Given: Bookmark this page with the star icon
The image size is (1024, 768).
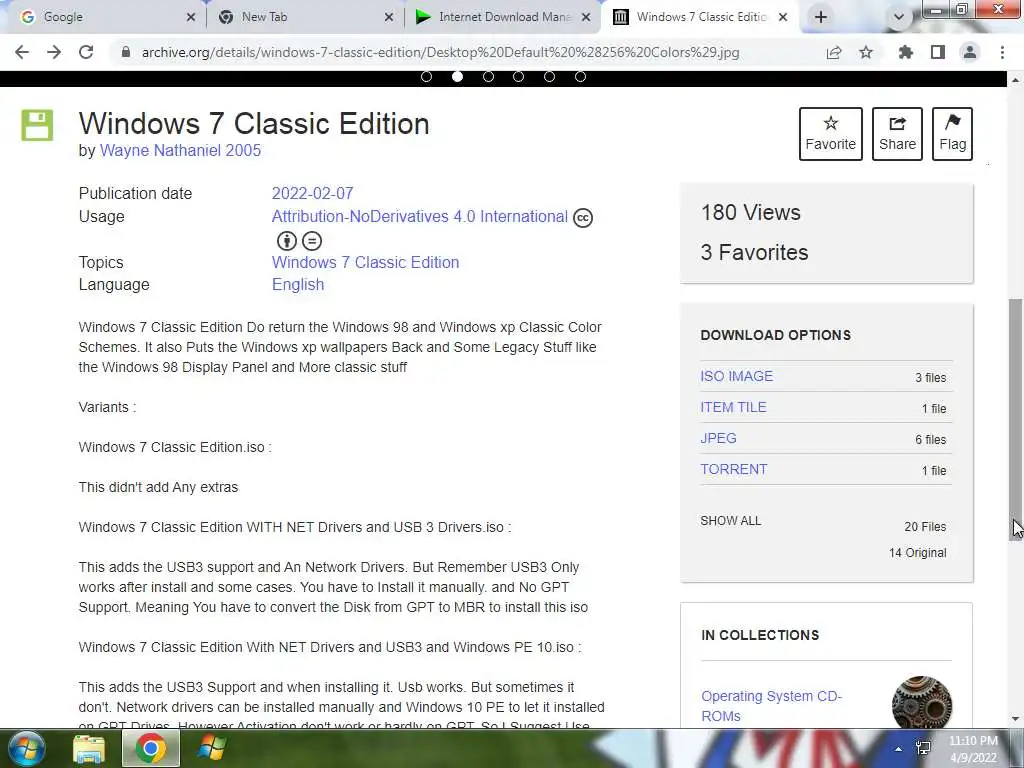Looking at the screenshot, I should pos(866,52).
